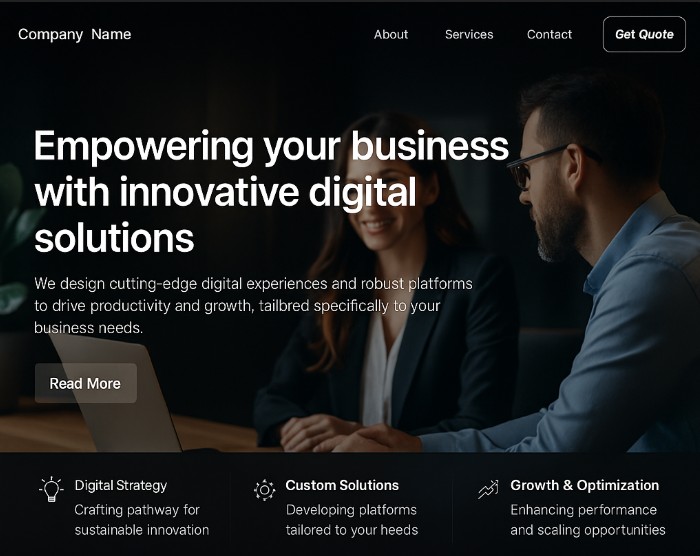Click 'Developing platforms tailored' description text
This screenshot has width=700, height=556.
(352, 520)
